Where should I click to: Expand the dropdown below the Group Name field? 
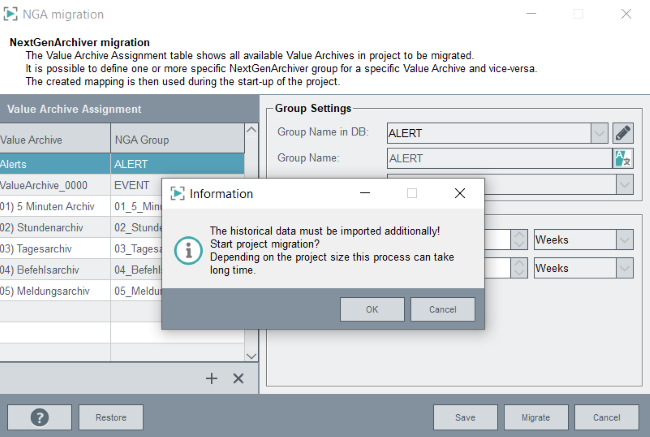point(625,185)
